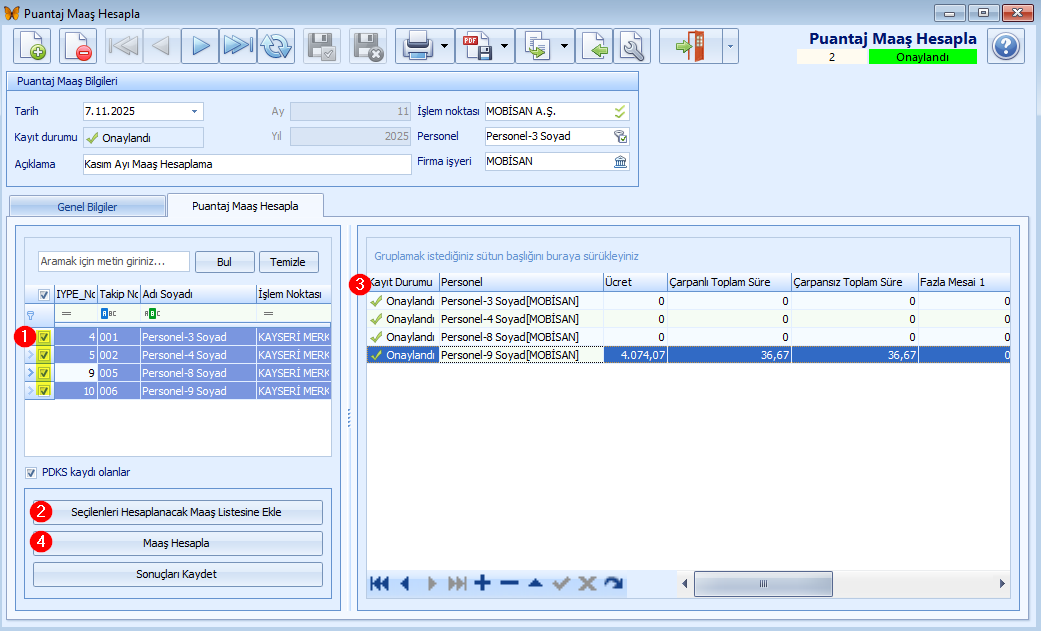The image size is (1041, 631).
Task: Expand the printer options dropdown arrow
Action: 443,46
